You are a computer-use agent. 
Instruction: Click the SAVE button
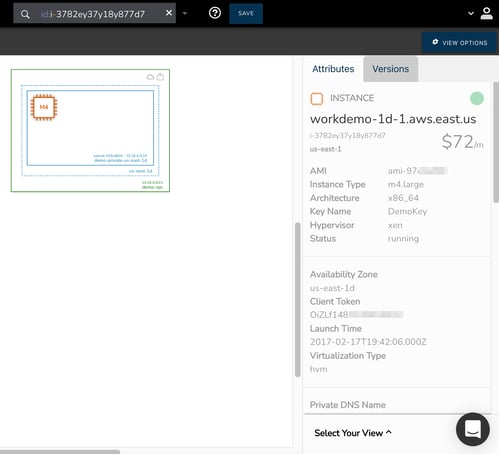[x=246, y=13]
